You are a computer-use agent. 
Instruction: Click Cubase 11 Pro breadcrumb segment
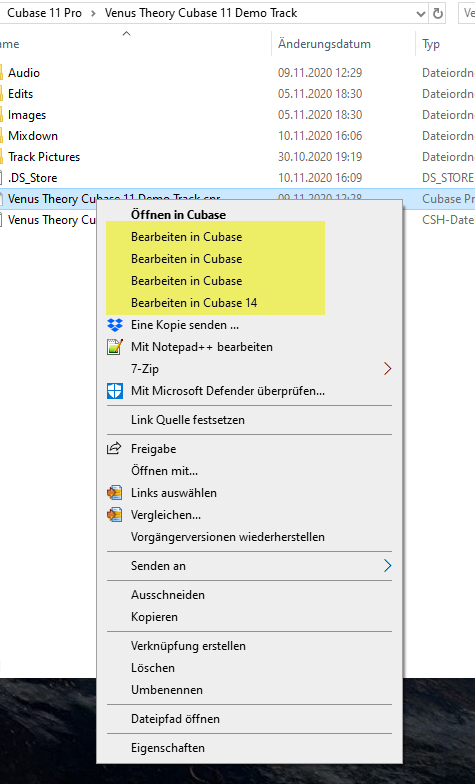pos(44,13)
